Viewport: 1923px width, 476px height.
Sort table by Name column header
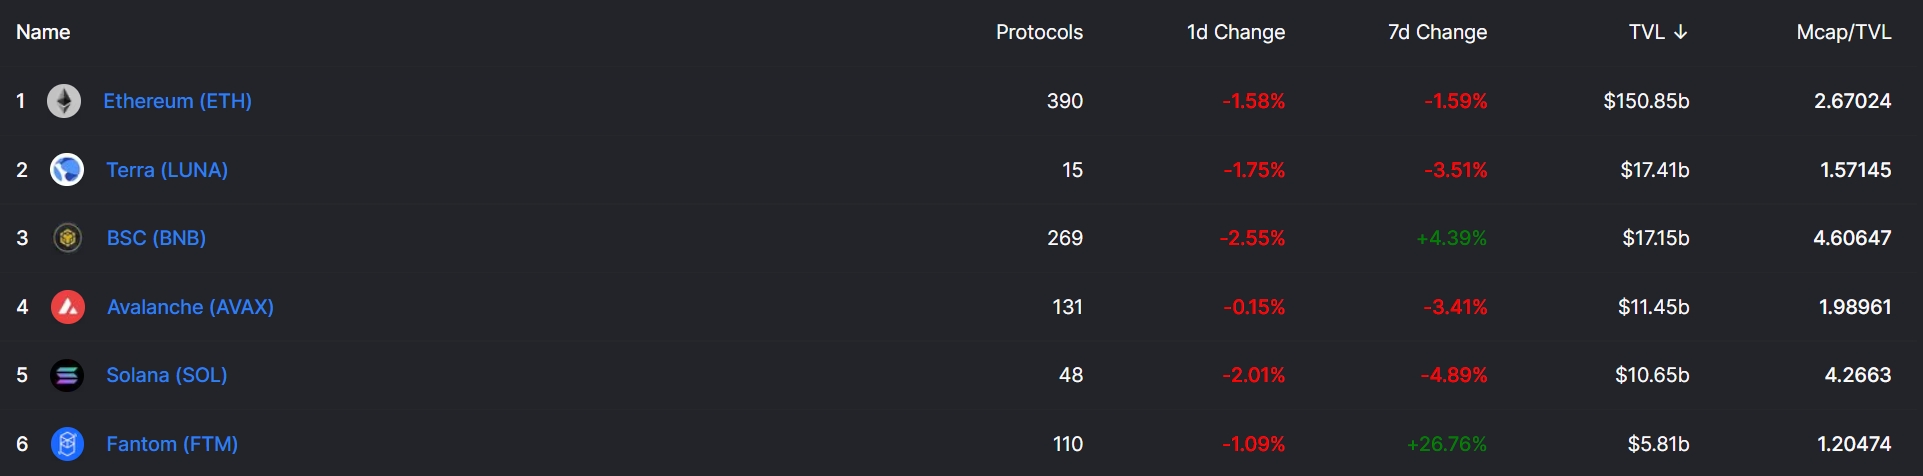[43, 32]
